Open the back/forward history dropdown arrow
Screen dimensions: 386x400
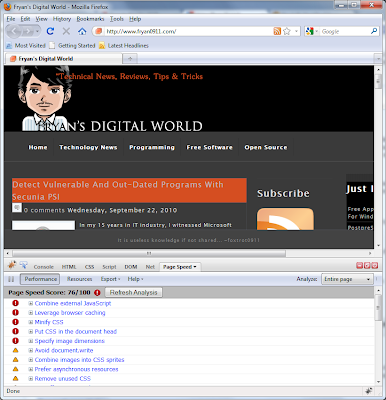point(37,31)
